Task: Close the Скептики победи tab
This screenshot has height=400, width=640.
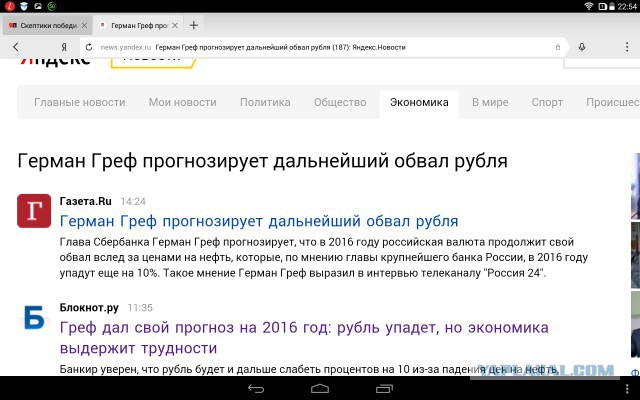Action: [84, 25]
